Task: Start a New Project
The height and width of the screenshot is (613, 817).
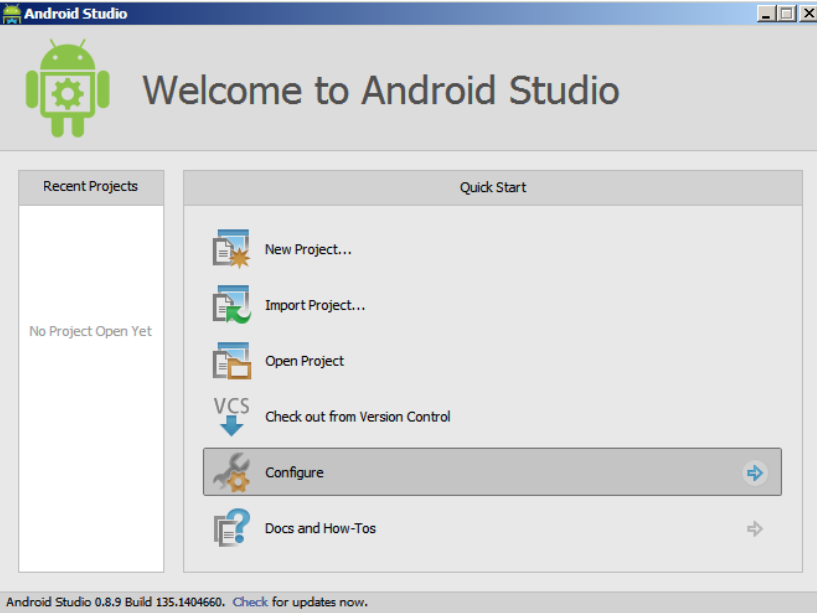Action: pyautogui.click(x=308, y=250)
